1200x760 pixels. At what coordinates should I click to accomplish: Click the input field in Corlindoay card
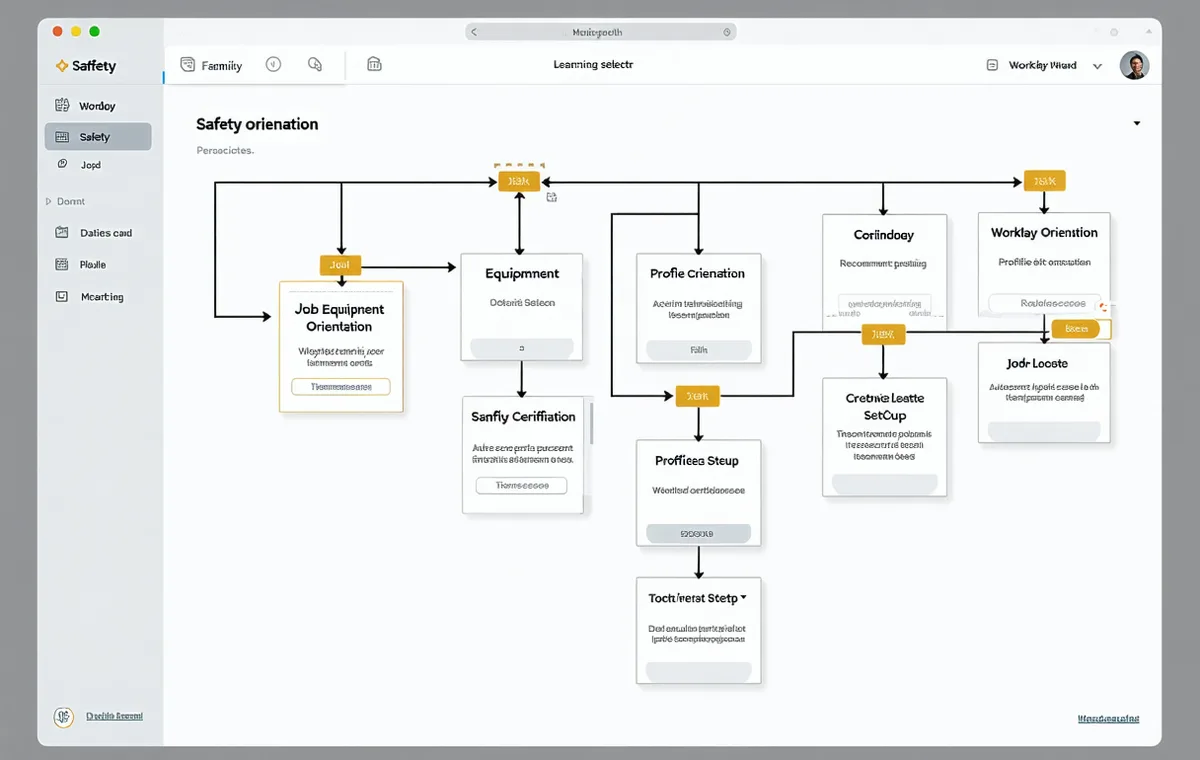(884, 303)
